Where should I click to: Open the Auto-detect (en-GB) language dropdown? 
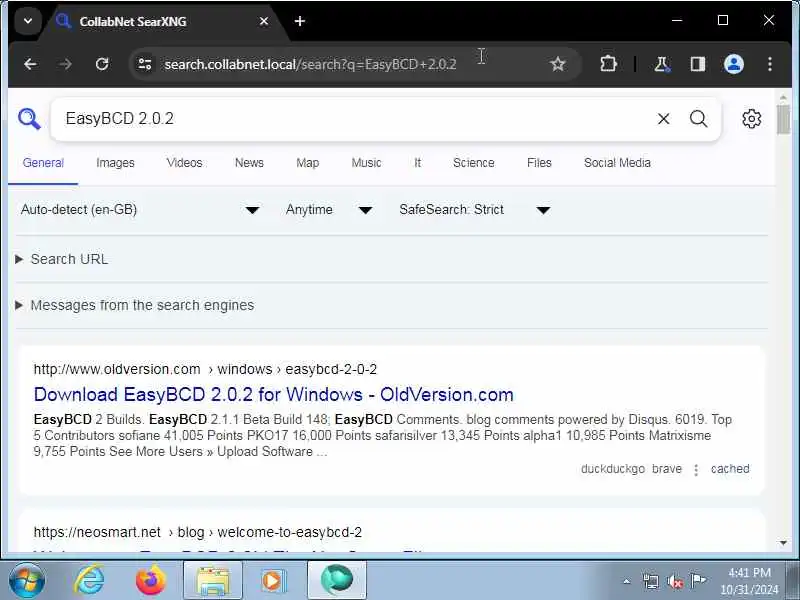point(140,210)
